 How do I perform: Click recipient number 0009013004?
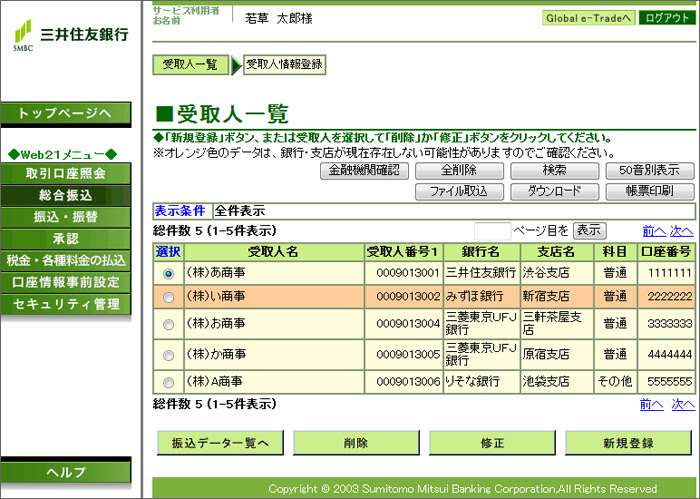[408, 324]
